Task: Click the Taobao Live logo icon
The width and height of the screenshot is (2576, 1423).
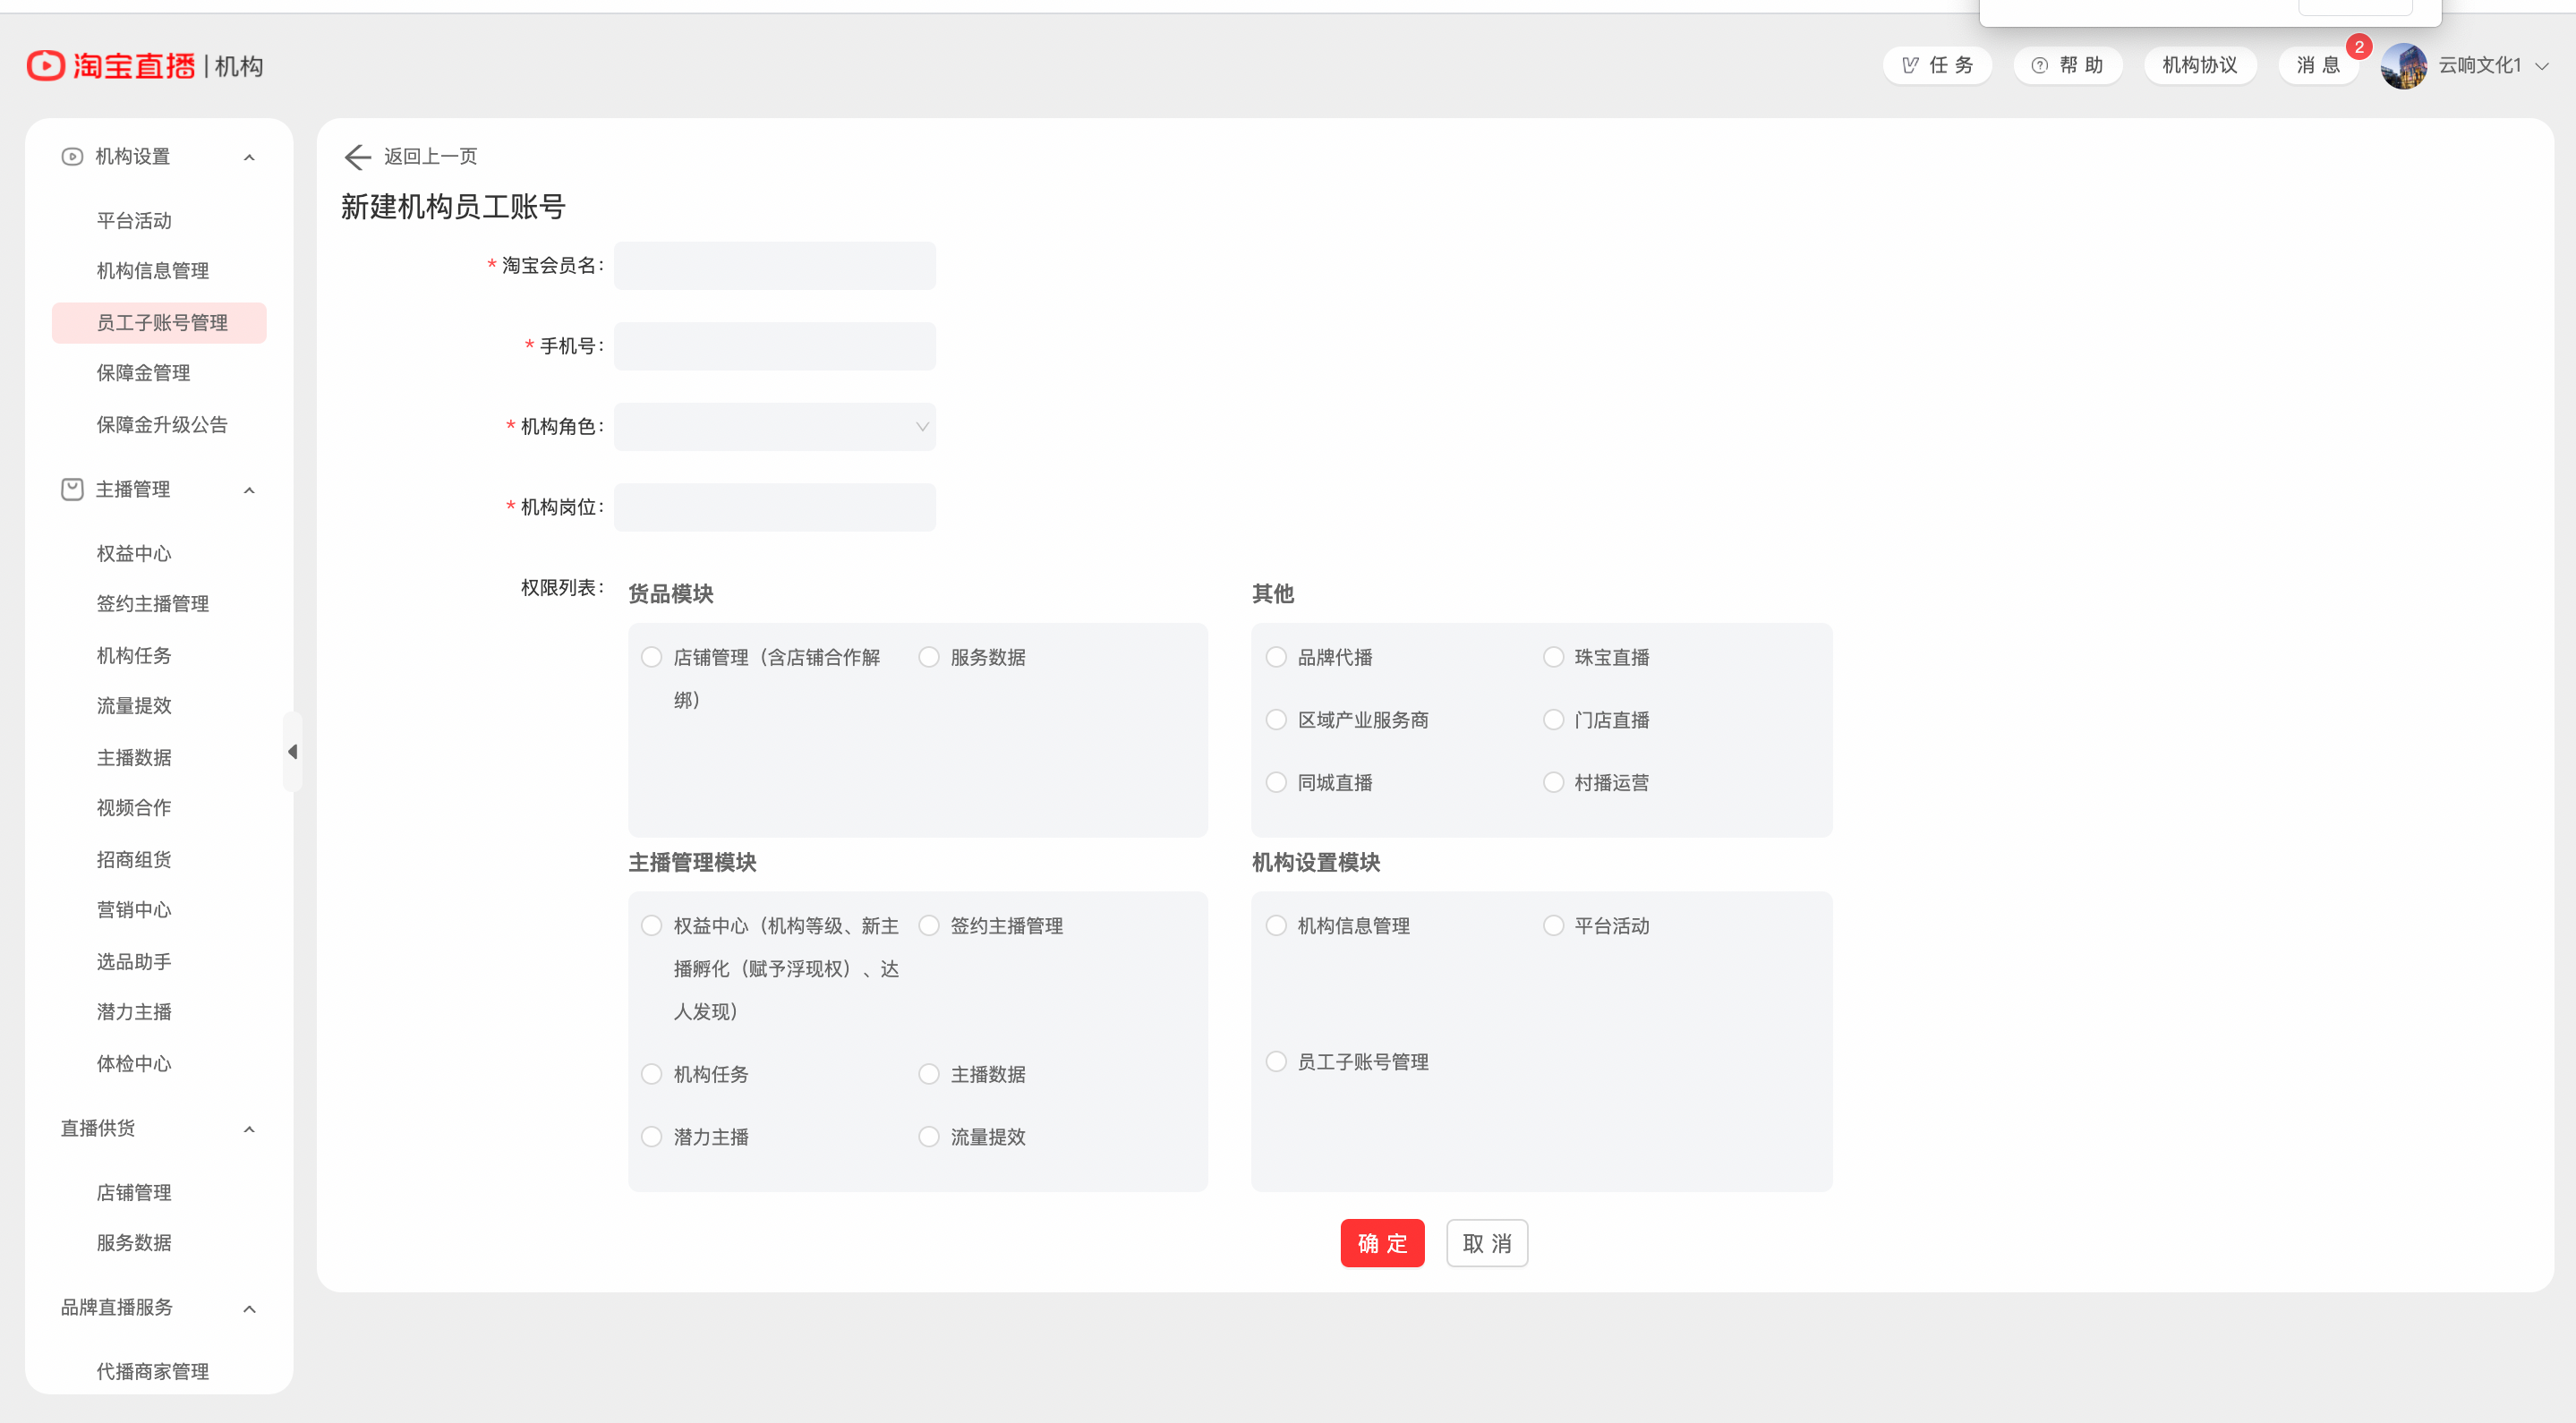Action: coord(45,66)
